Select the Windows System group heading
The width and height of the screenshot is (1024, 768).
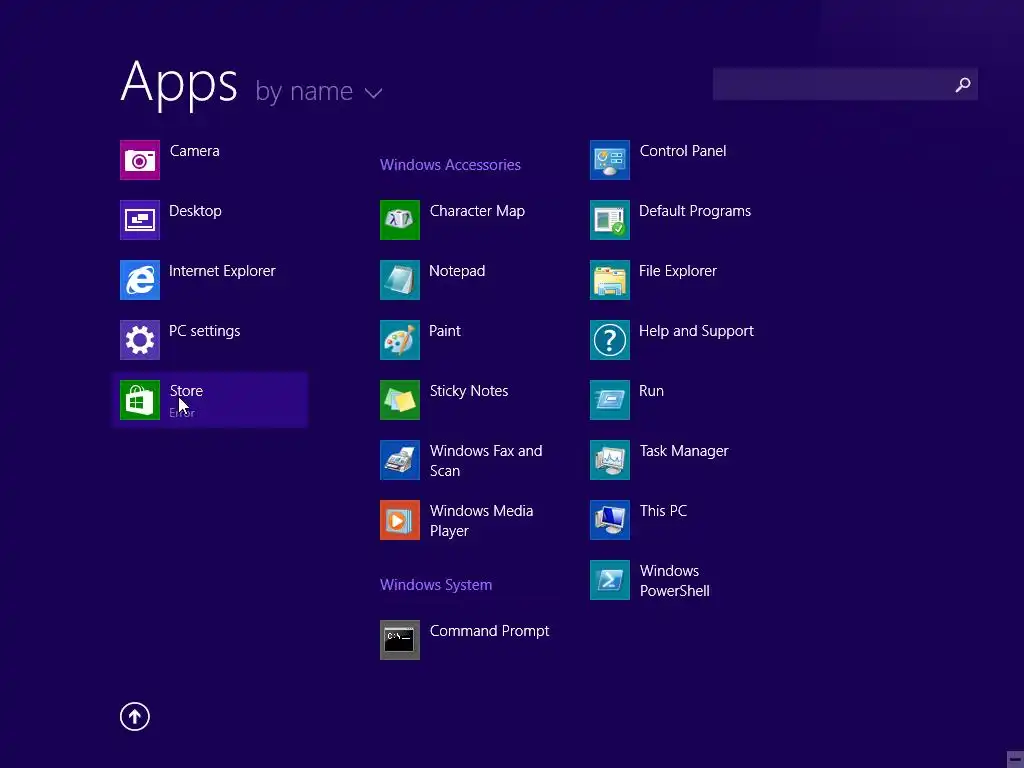436,584
